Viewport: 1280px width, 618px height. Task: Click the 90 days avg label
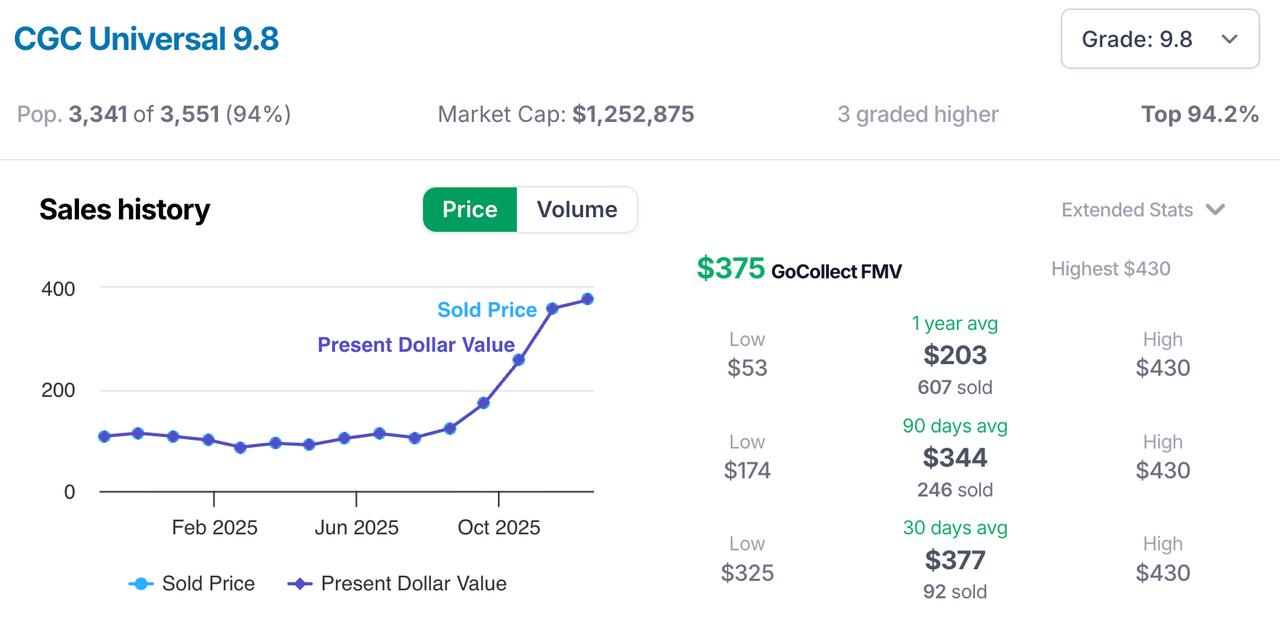click(955, 426)
